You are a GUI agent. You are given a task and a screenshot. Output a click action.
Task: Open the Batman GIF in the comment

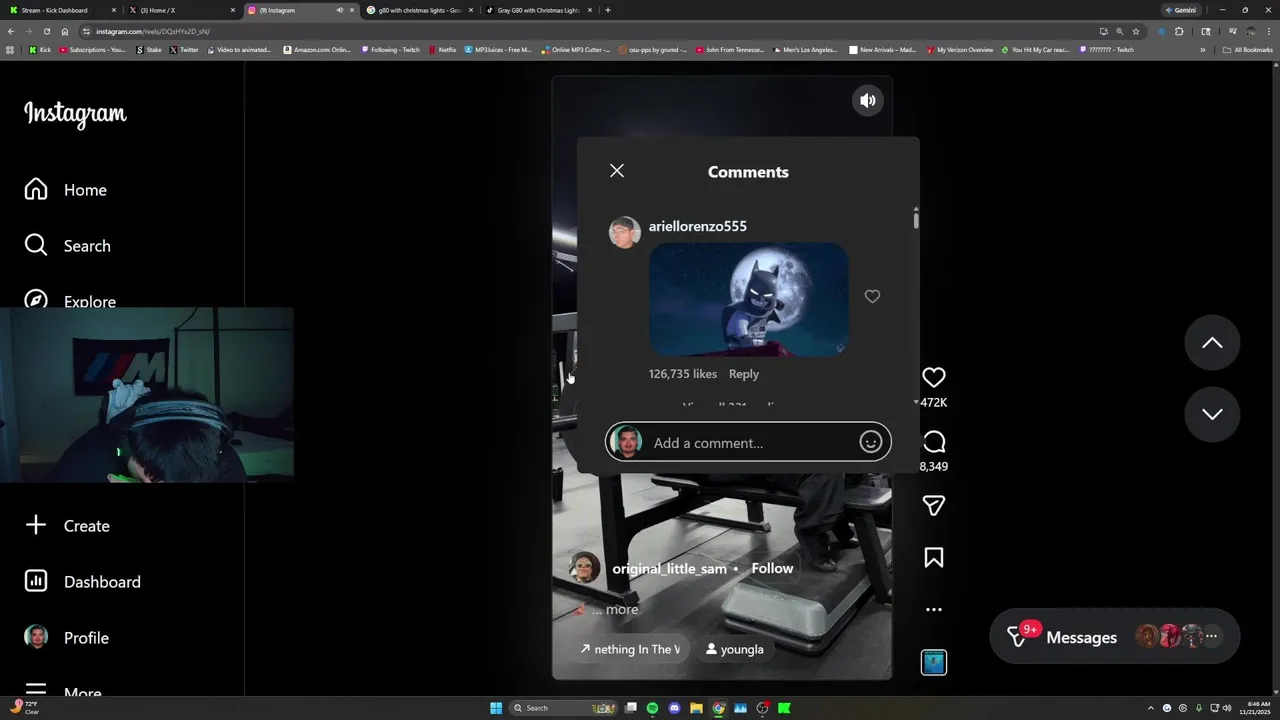coord(749,299)
